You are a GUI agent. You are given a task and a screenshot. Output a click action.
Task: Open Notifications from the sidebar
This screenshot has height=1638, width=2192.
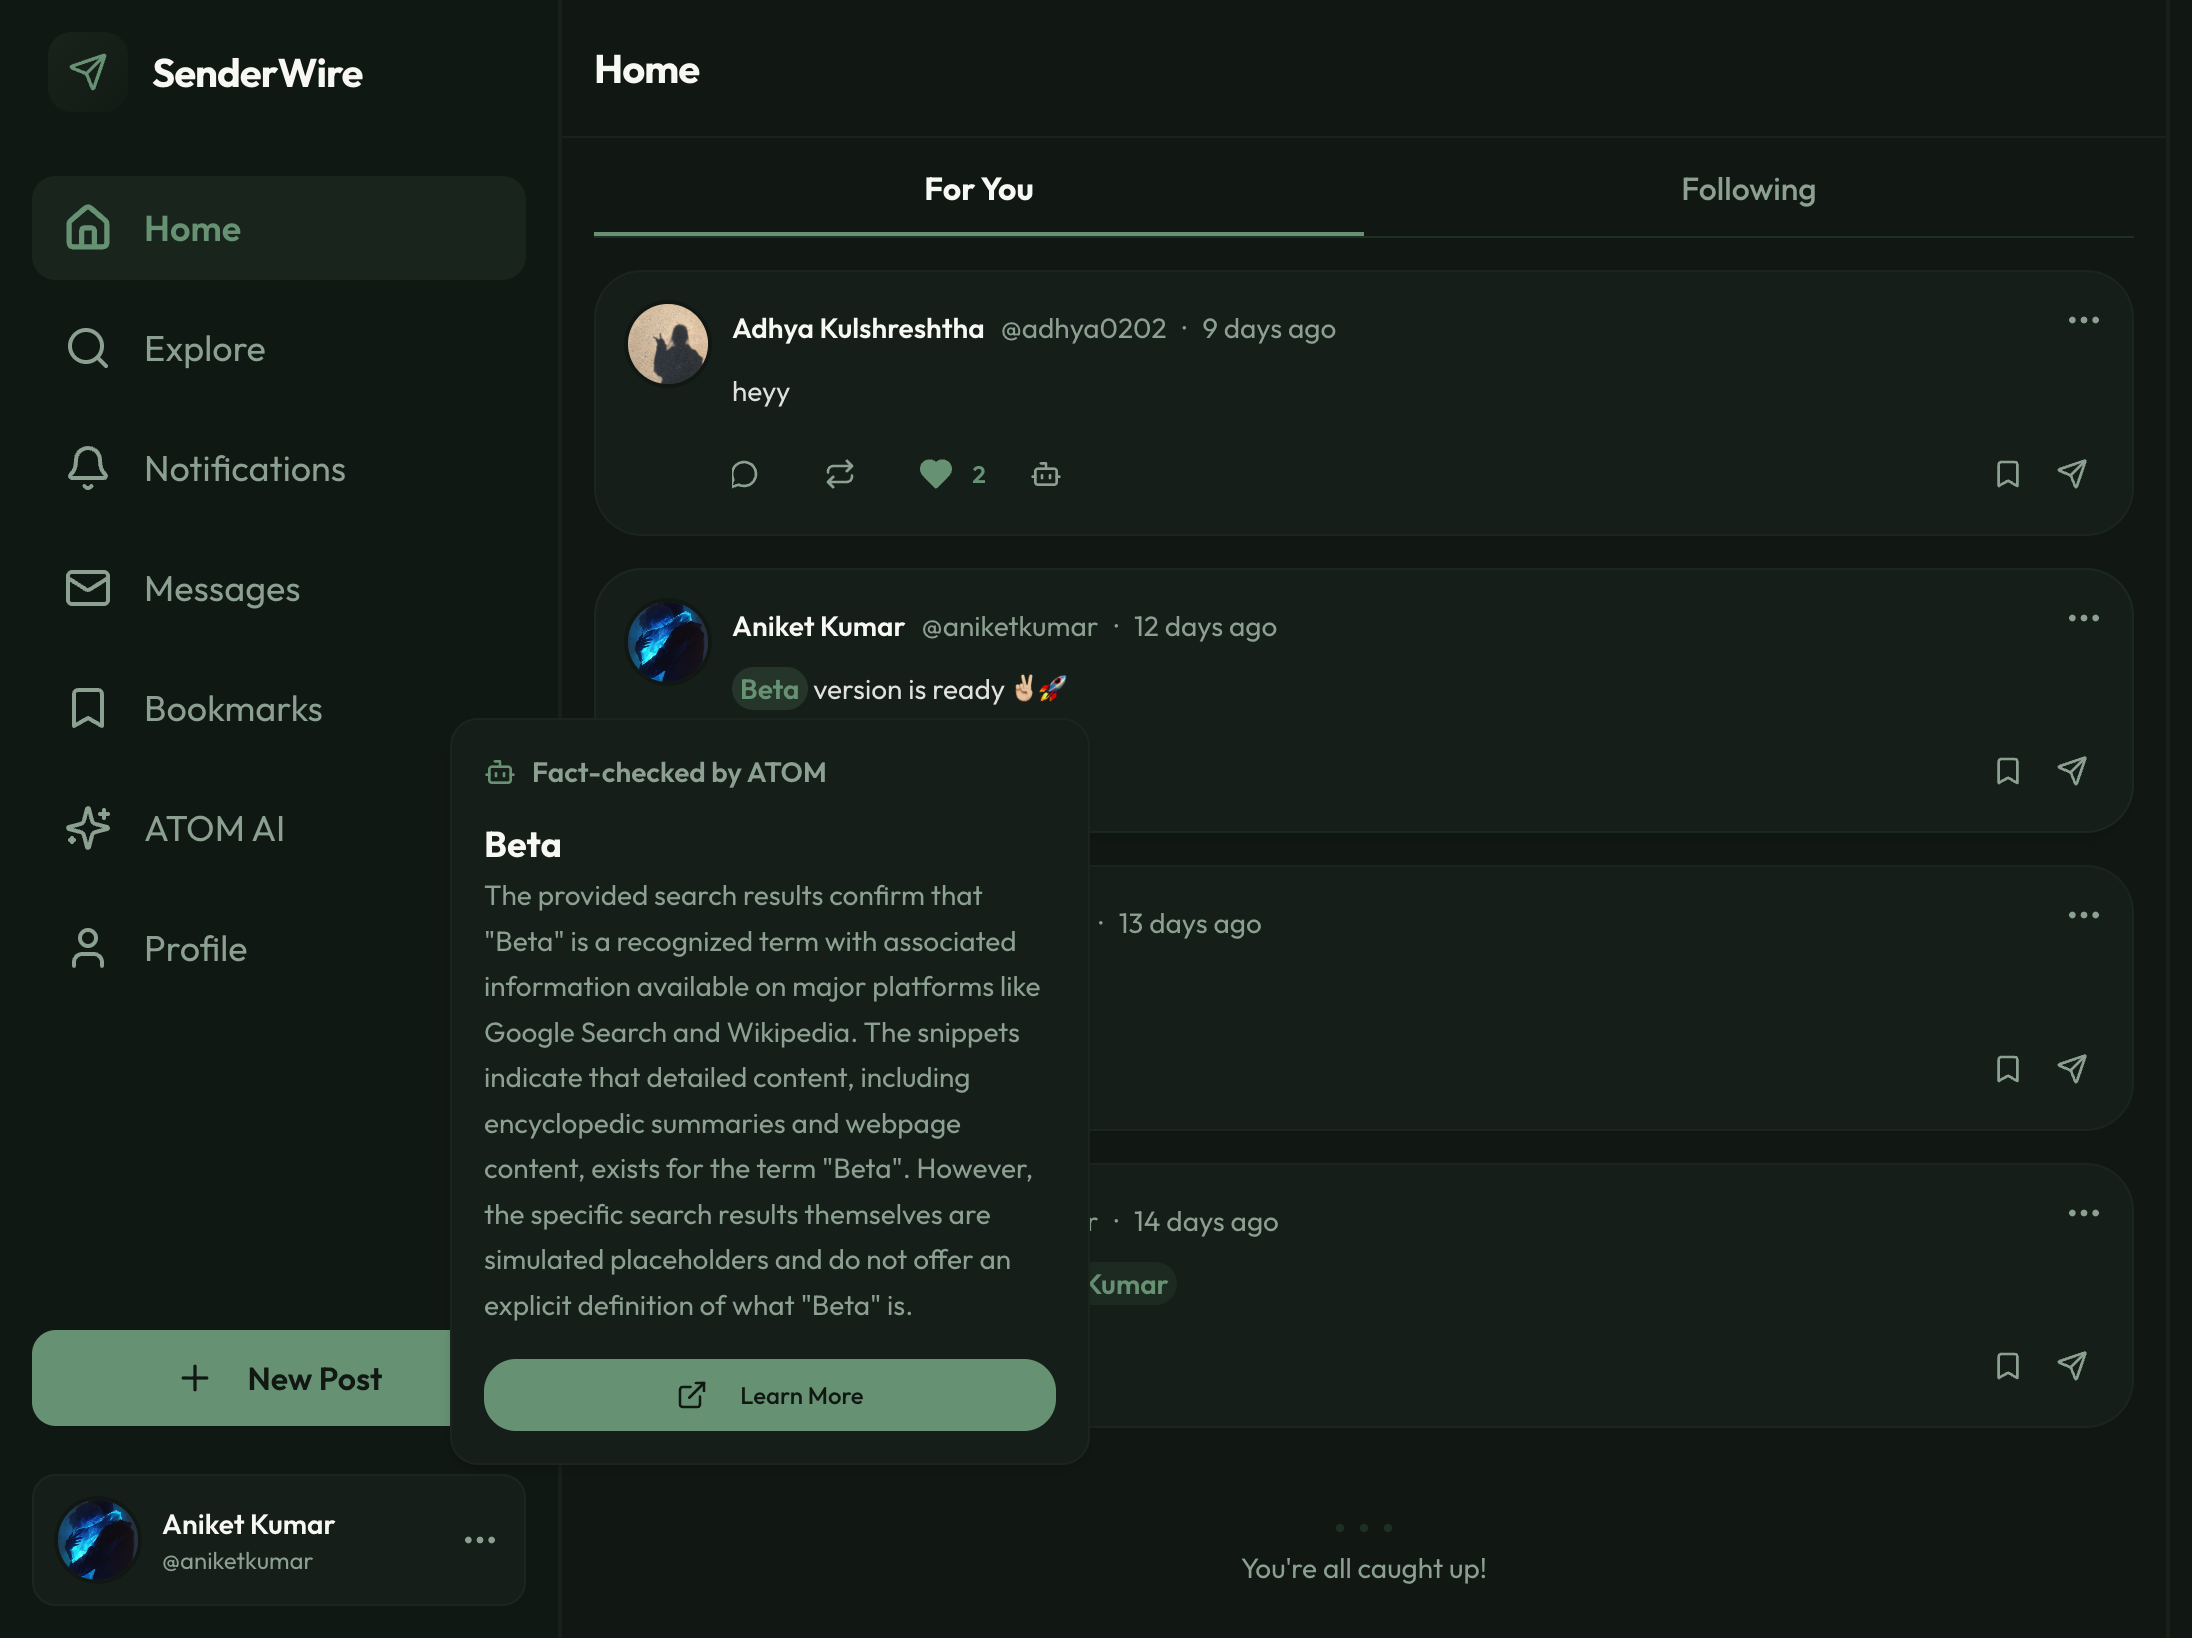(x=246, y=468)
